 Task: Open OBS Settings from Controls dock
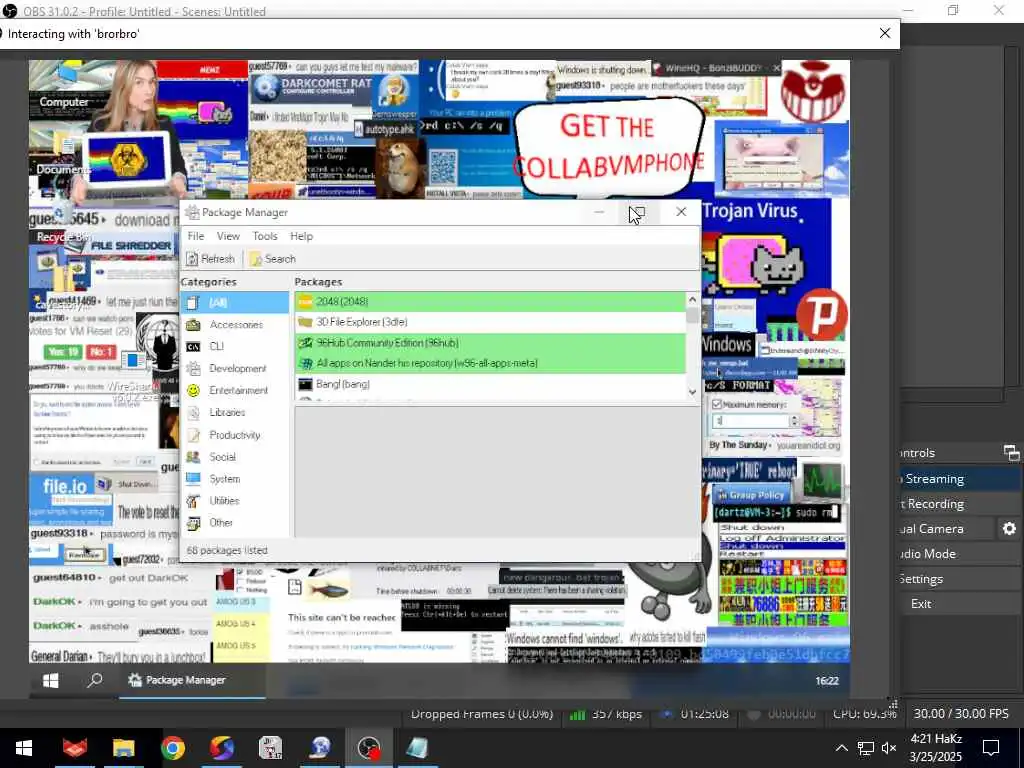[x=960, y=579]
